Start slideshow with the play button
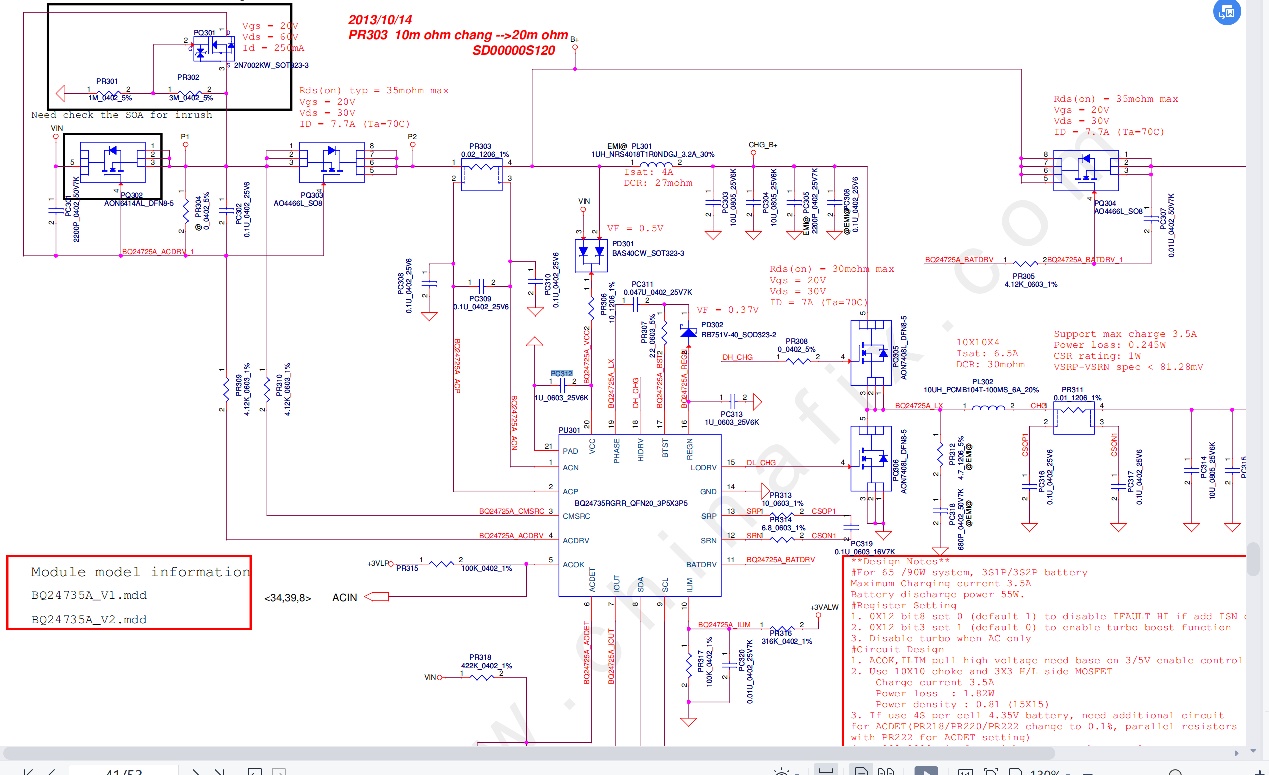 click(926, 773)
